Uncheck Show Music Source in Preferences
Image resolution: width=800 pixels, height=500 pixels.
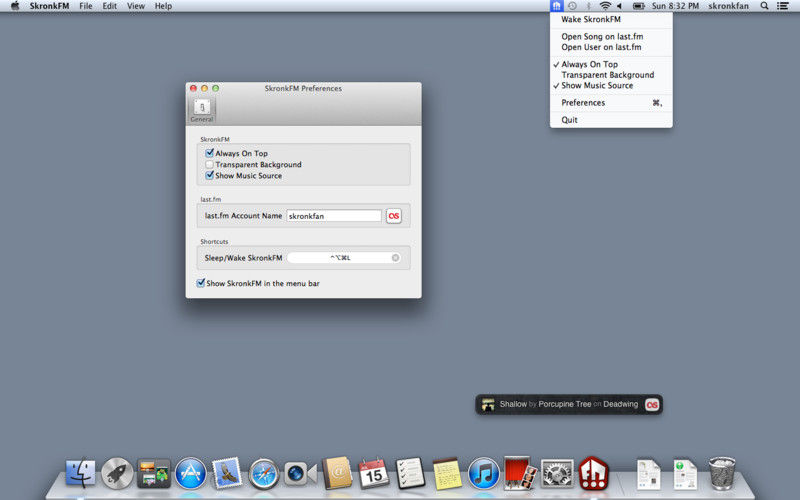point(209,176)
